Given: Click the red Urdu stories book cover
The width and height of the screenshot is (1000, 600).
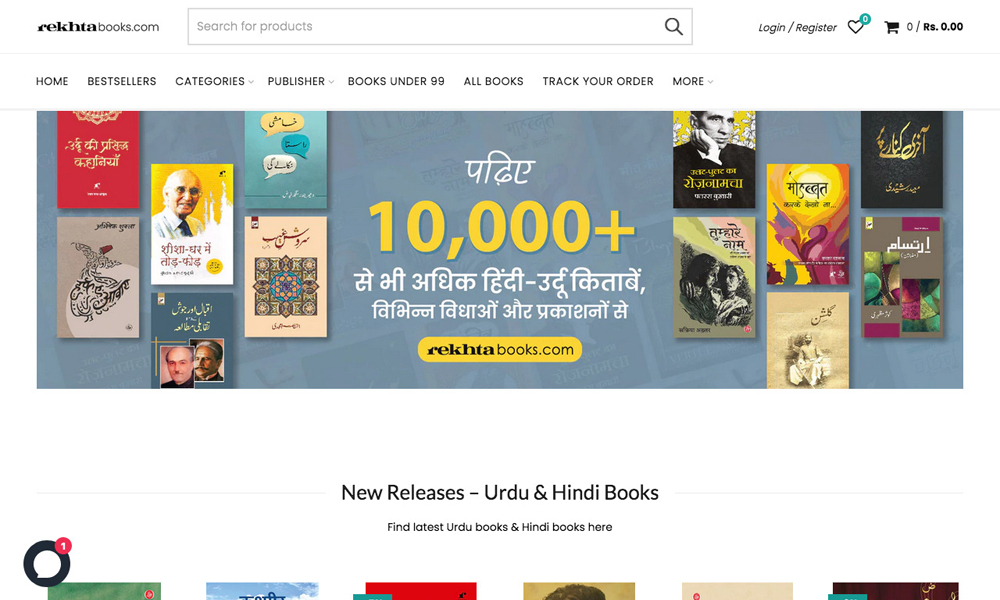Looking at the screenshot, I should 98,159.
